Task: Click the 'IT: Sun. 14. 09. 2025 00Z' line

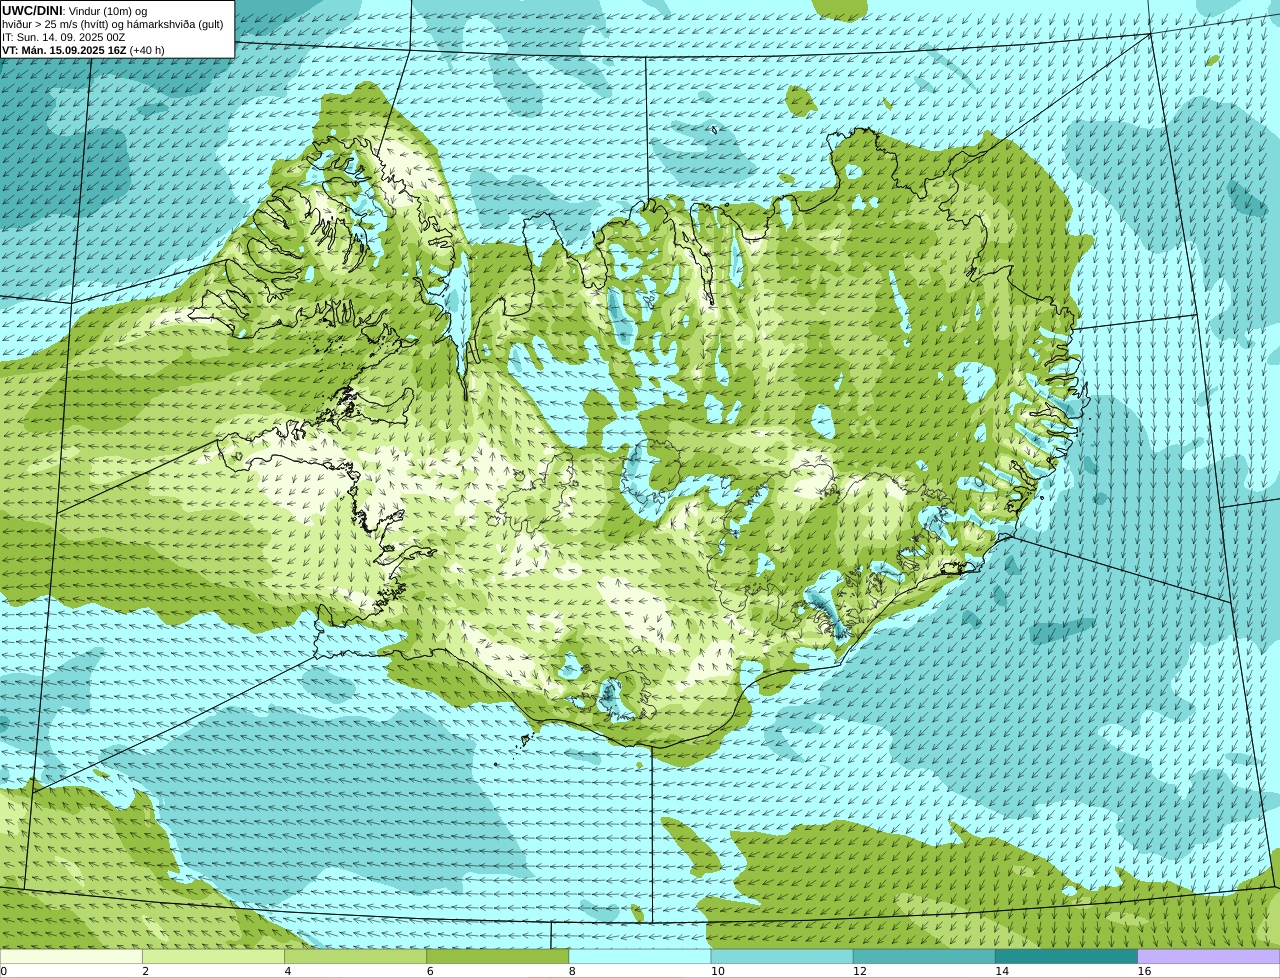Action: point(64,37)
